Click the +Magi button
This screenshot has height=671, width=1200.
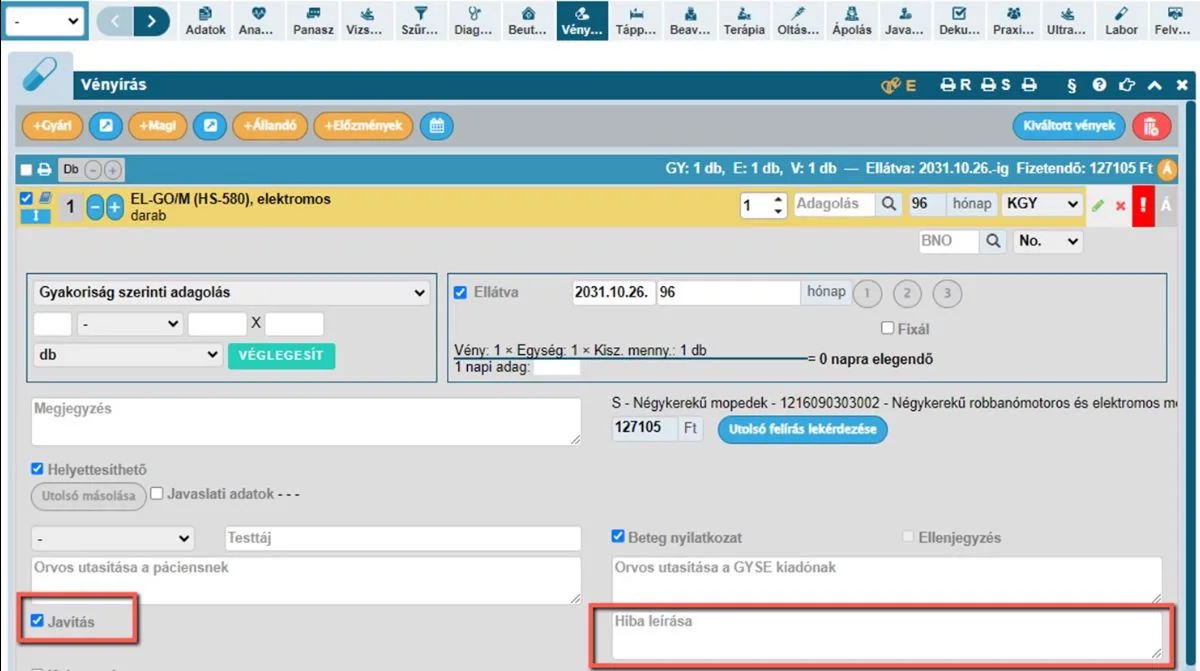tap(157, 126)
